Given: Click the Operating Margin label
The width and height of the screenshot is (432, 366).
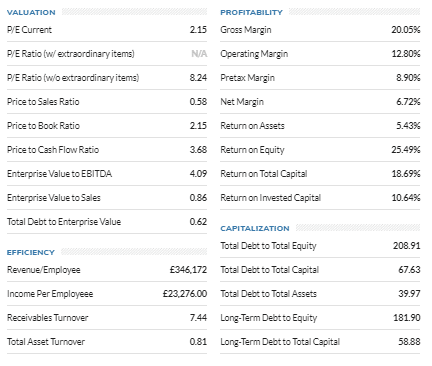Looking at the screenshot, I should pyautogui.click(x=254, y=54).
